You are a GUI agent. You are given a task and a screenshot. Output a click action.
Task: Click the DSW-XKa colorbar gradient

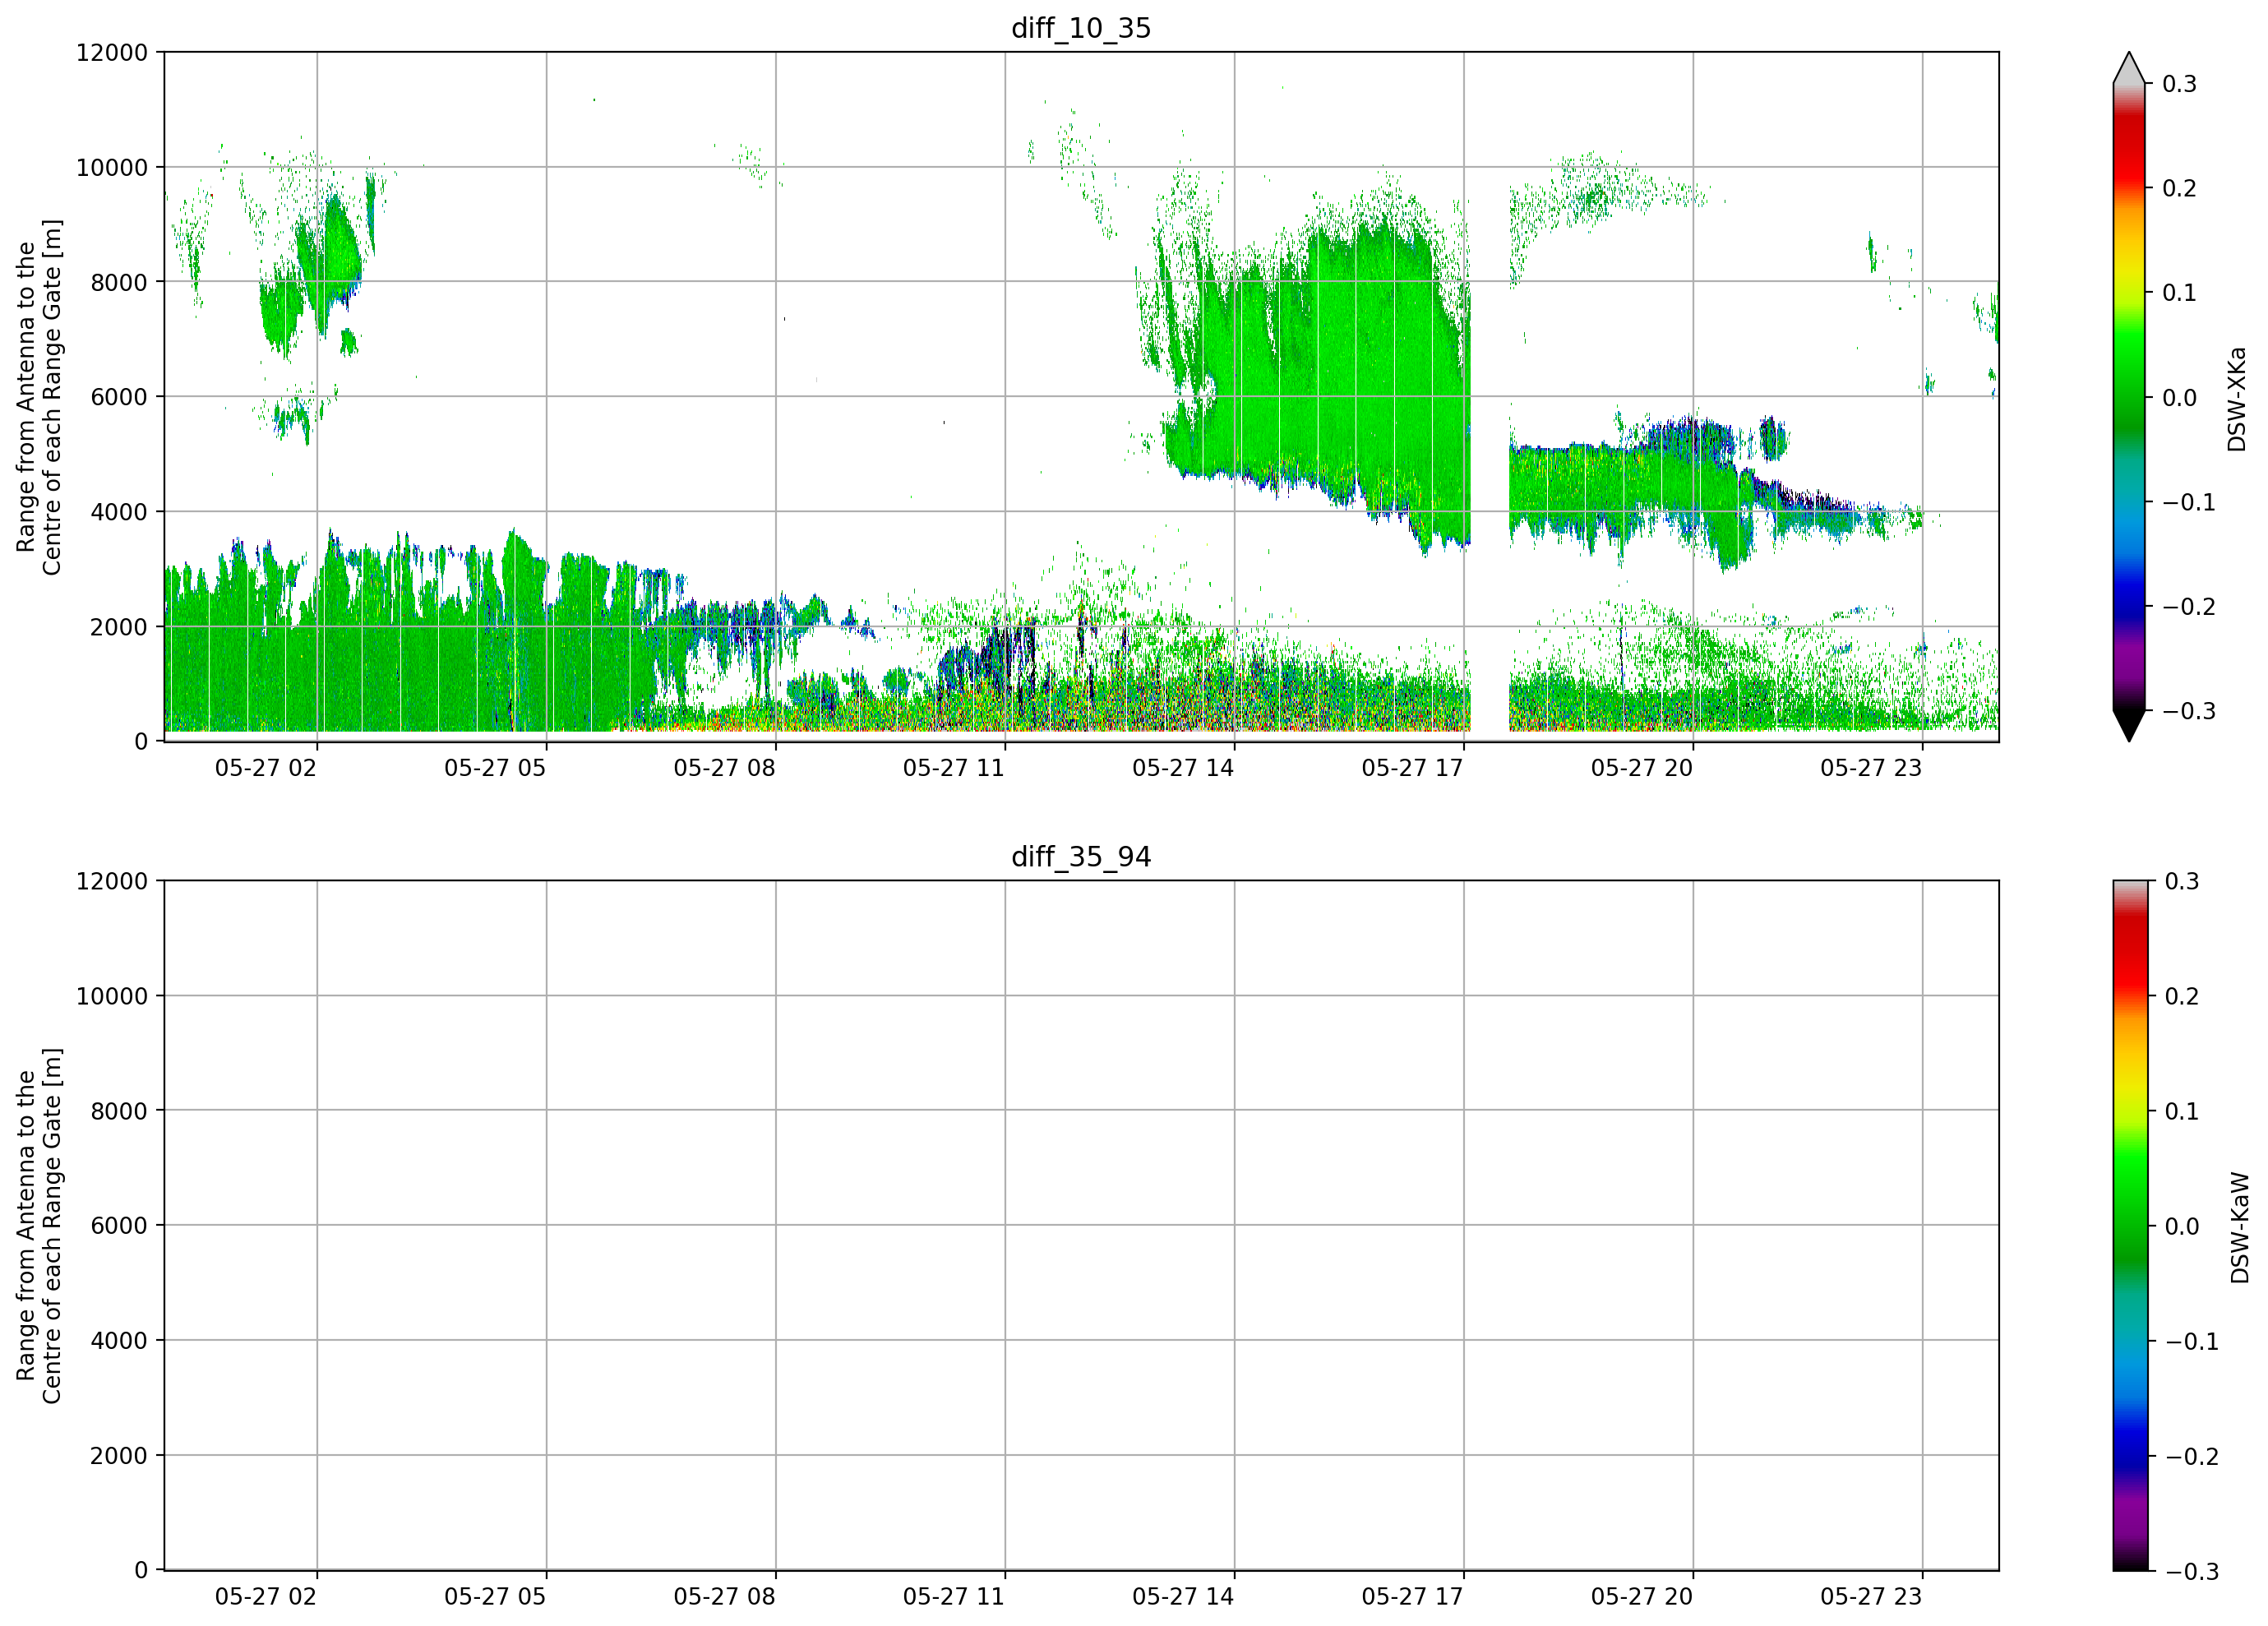click(x=2129, y=397)
